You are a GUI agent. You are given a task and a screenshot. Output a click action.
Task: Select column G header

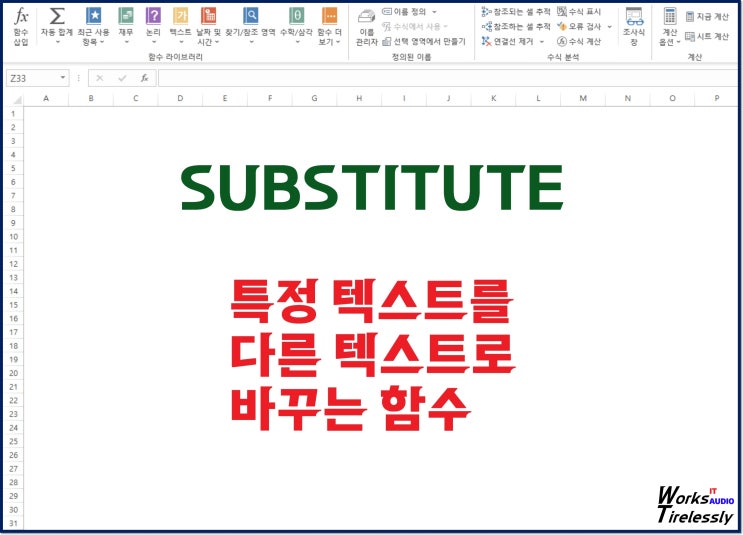(315, 99)
